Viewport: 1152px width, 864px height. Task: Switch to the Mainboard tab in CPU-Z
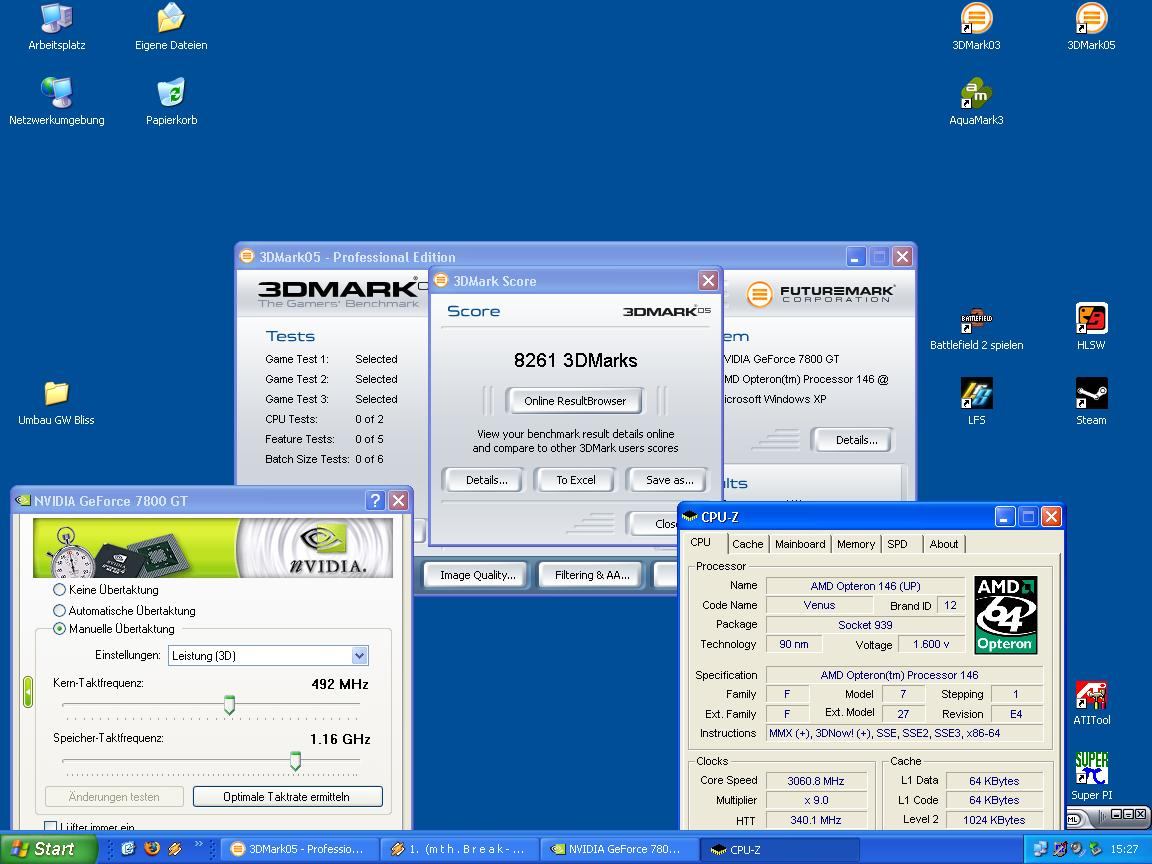799,544
